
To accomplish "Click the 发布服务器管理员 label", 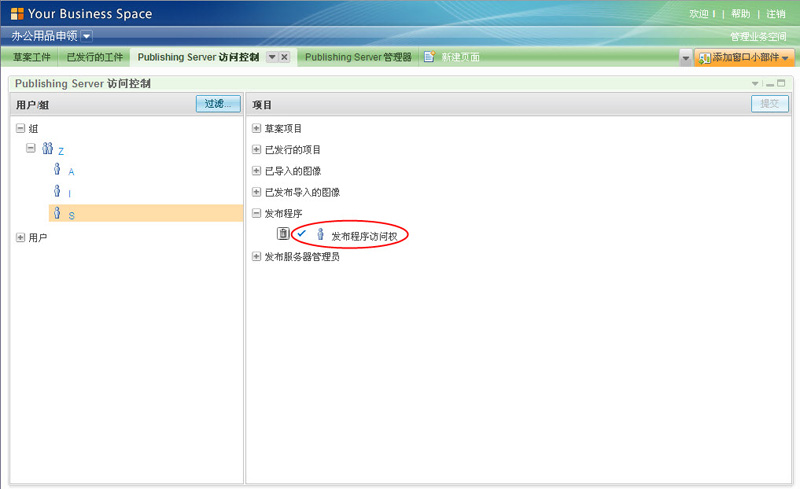I will pyautogui.click(x=302, y=257).
